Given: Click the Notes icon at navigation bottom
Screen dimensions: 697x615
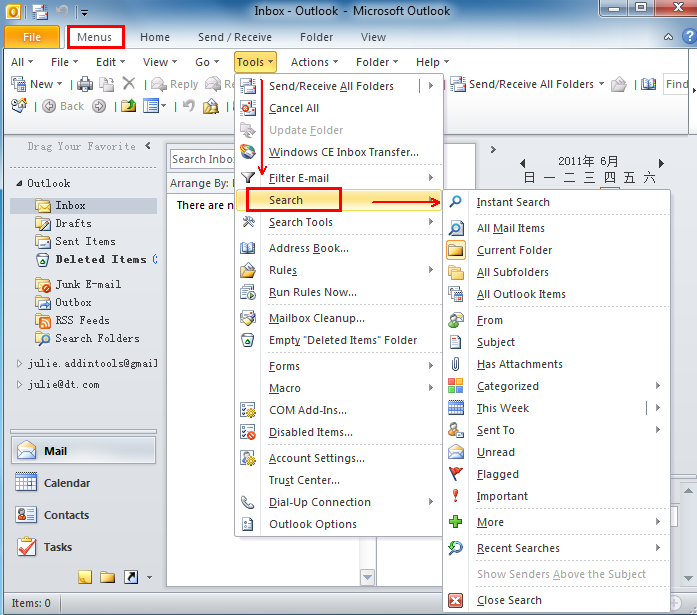Looking at the screenshot, I should (x=85, y=577).
